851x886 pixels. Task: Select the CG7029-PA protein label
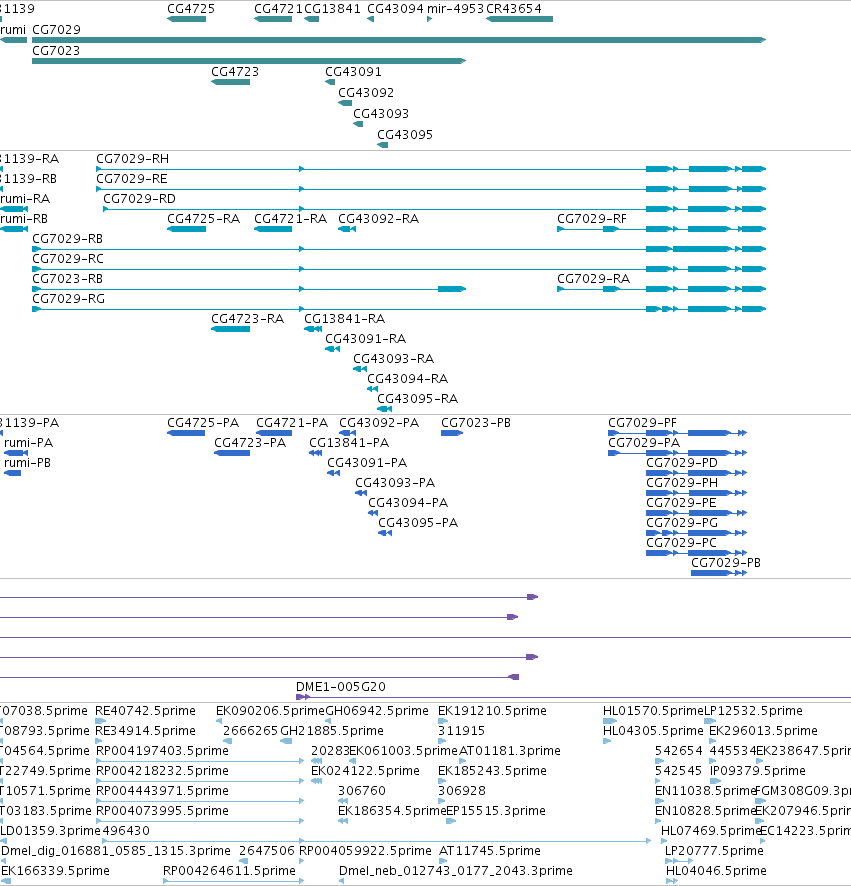point(644,443)
